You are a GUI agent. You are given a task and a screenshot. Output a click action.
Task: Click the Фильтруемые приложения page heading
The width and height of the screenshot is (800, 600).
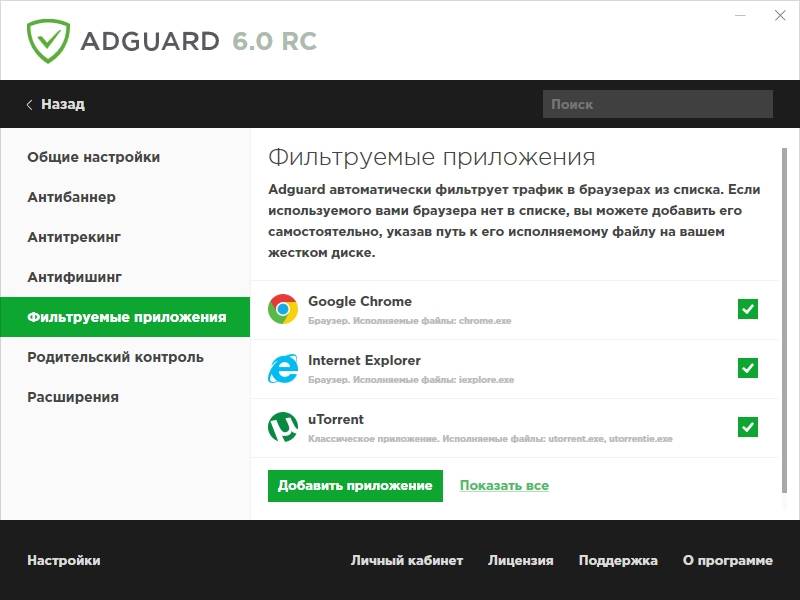point(432,158)
